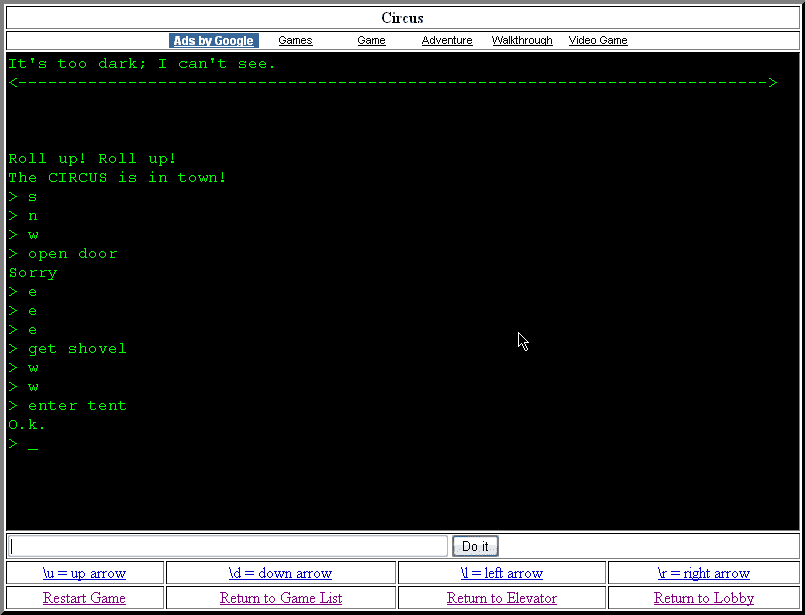Click the "> enter tent" command line

pyautogui.click(x=67, y=406)
